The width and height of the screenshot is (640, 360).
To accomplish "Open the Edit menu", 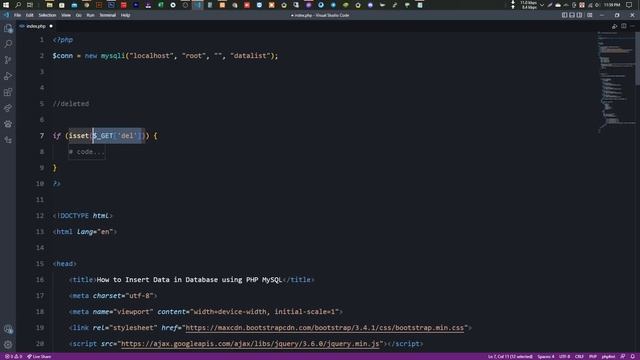I will coord(30,15).
